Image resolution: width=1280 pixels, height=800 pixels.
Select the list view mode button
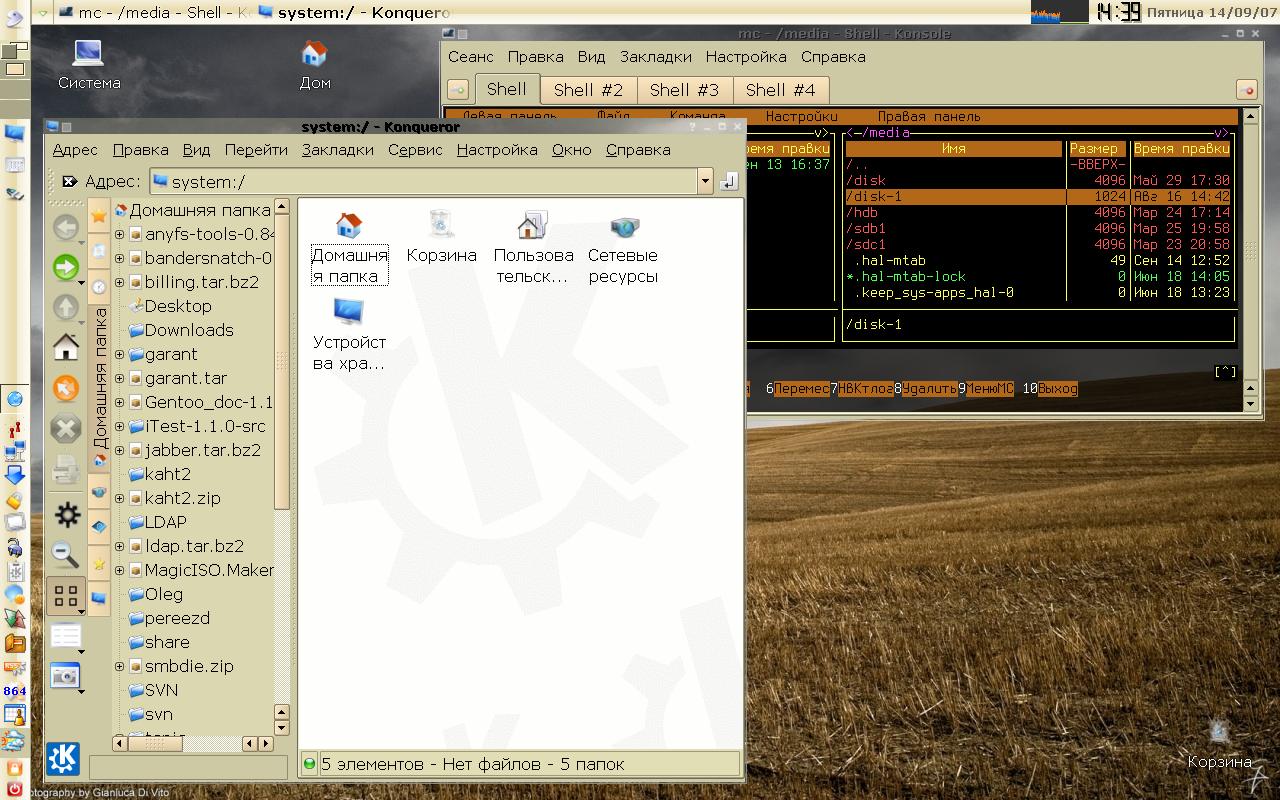(66, 637)
